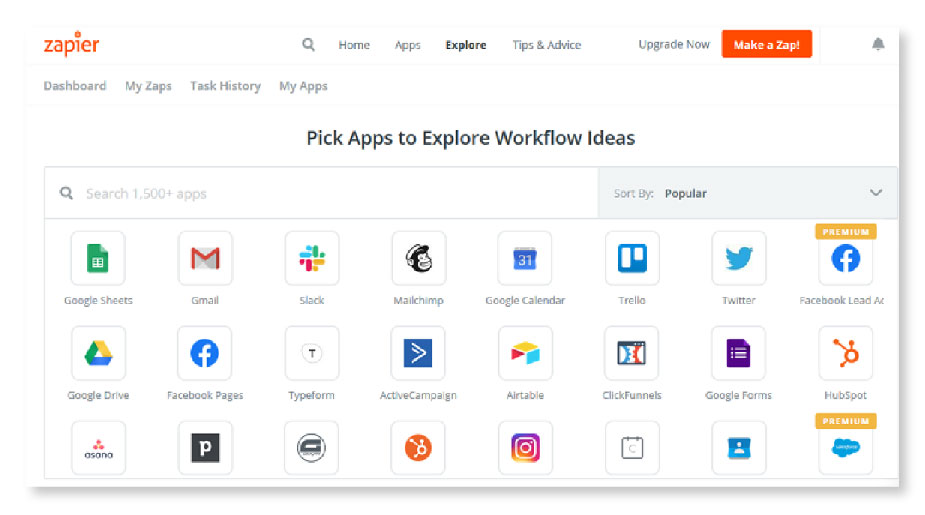The image size is (925, 515).
Task: Click the notification bell icon
Action: [x=878, y=44]
